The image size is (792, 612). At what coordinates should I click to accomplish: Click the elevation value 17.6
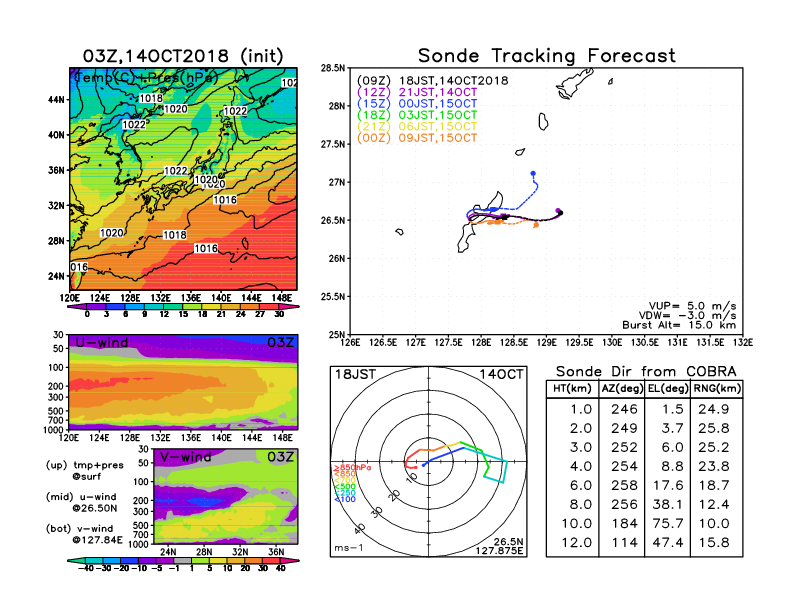(x=668, y=485)
